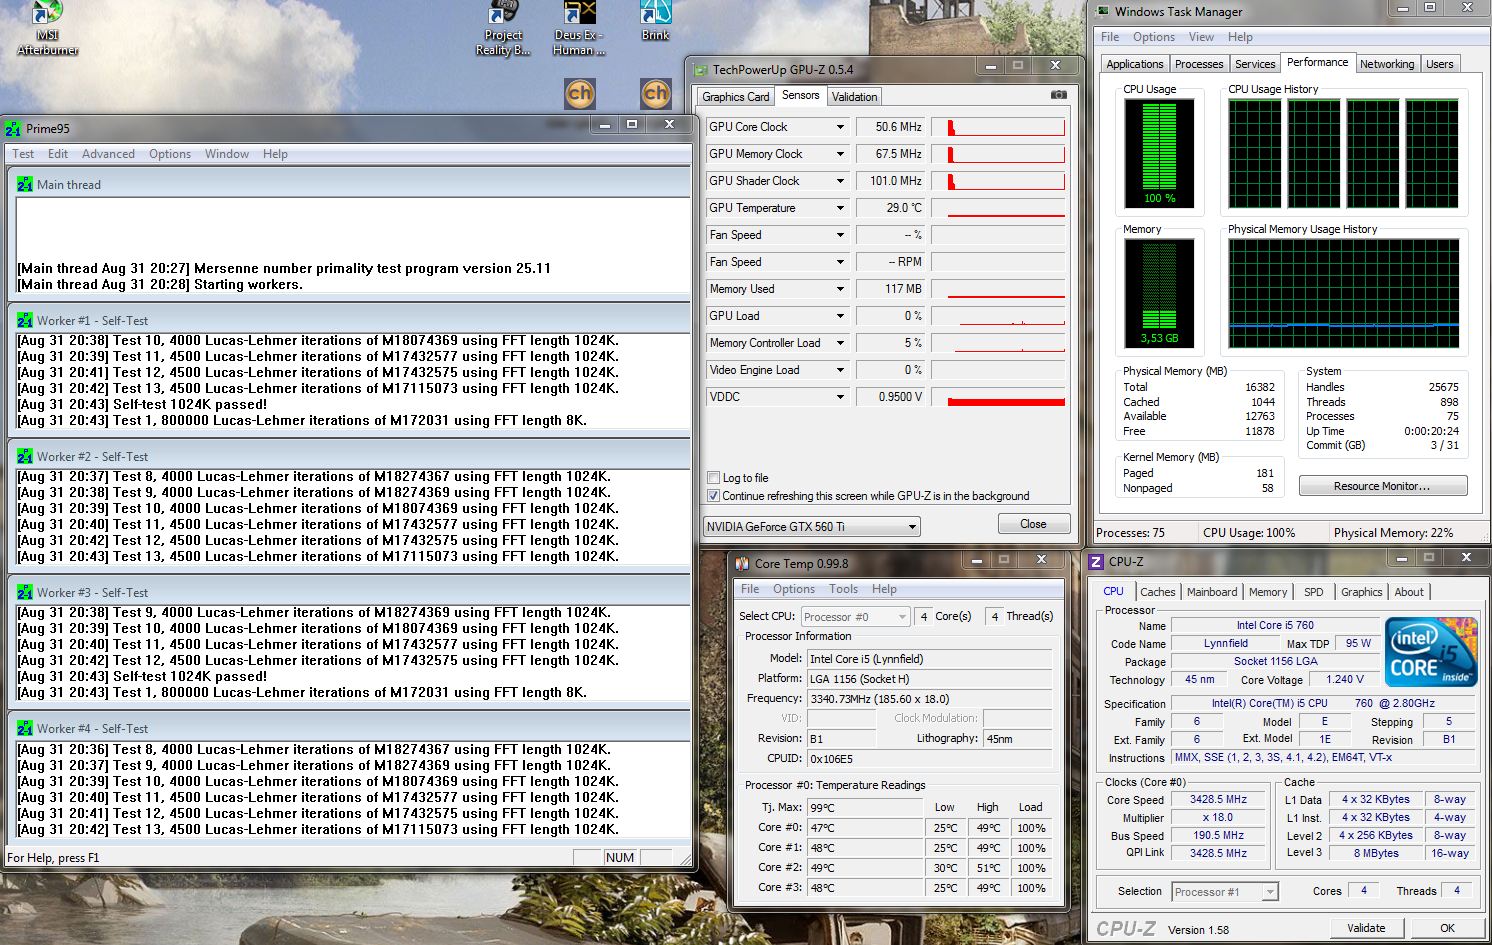Open the NVIDIA GeForce GTX 560 Ti selector
The image size is (1492, 945).
pyautogui.click(x=811, y=527)
